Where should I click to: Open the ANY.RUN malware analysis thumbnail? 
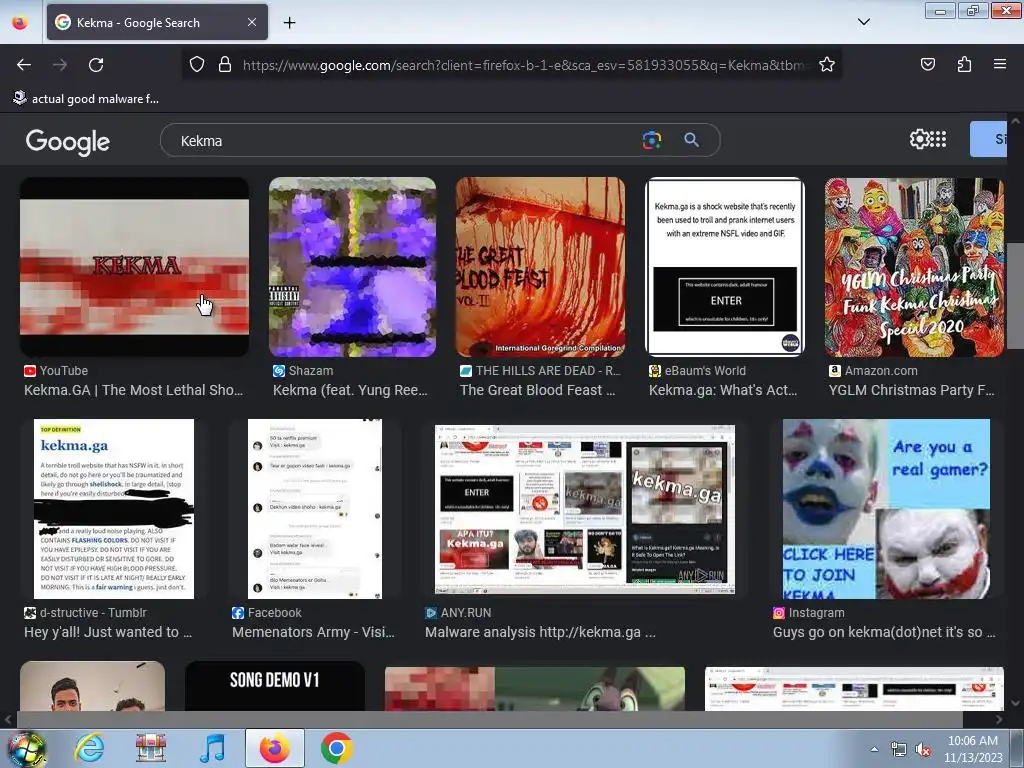585,509
